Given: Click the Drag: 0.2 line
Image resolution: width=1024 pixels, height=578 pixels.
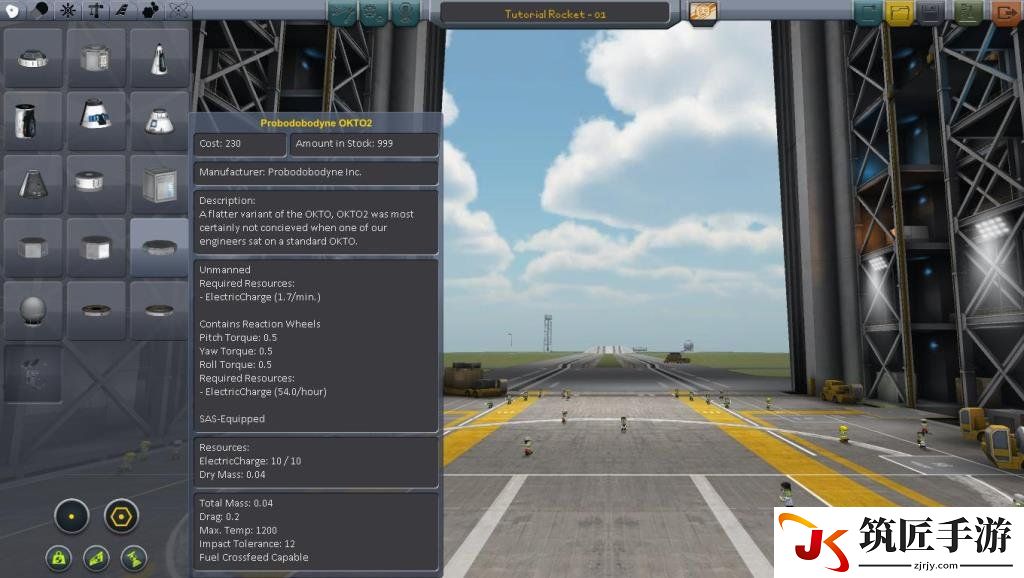Looking at the screenshot, I should coord(219,517).
